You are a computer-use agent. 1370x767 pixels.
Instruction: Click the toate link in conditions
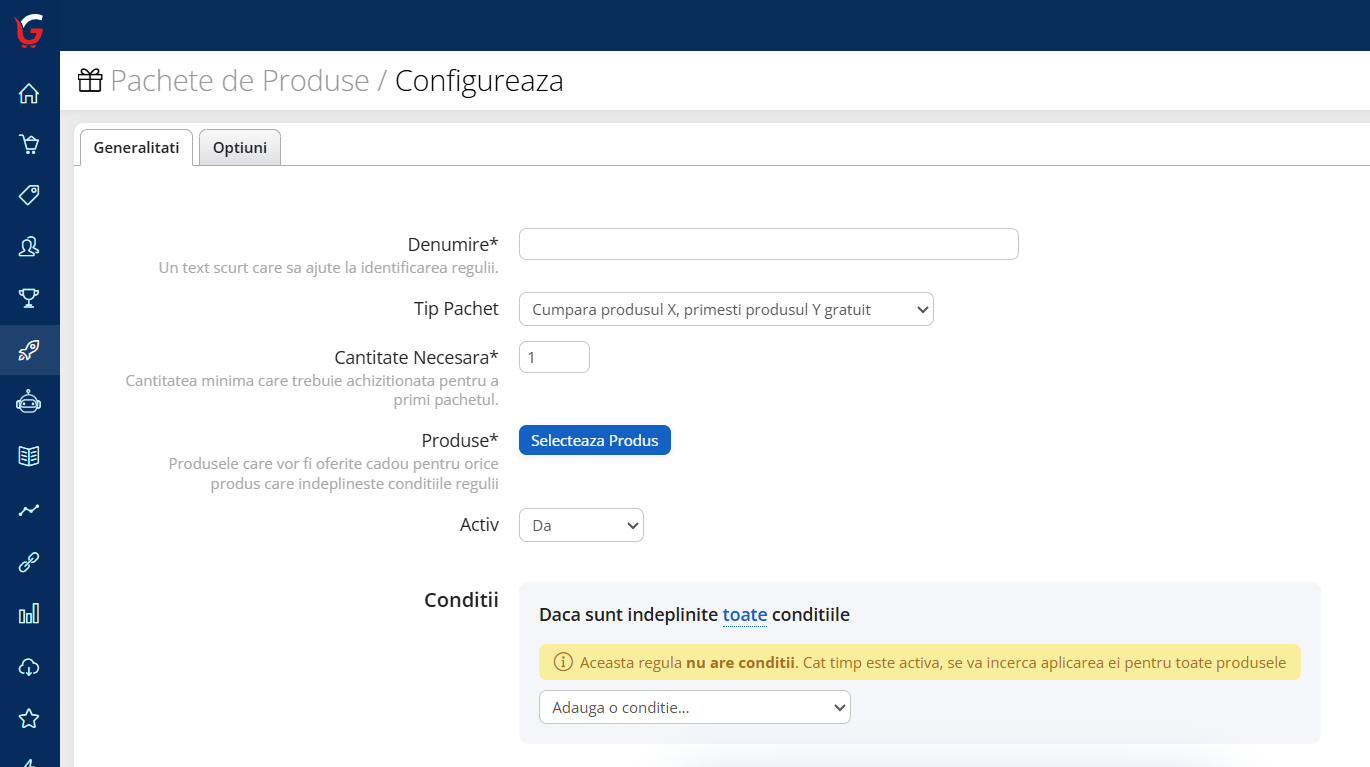pos(745,615)
